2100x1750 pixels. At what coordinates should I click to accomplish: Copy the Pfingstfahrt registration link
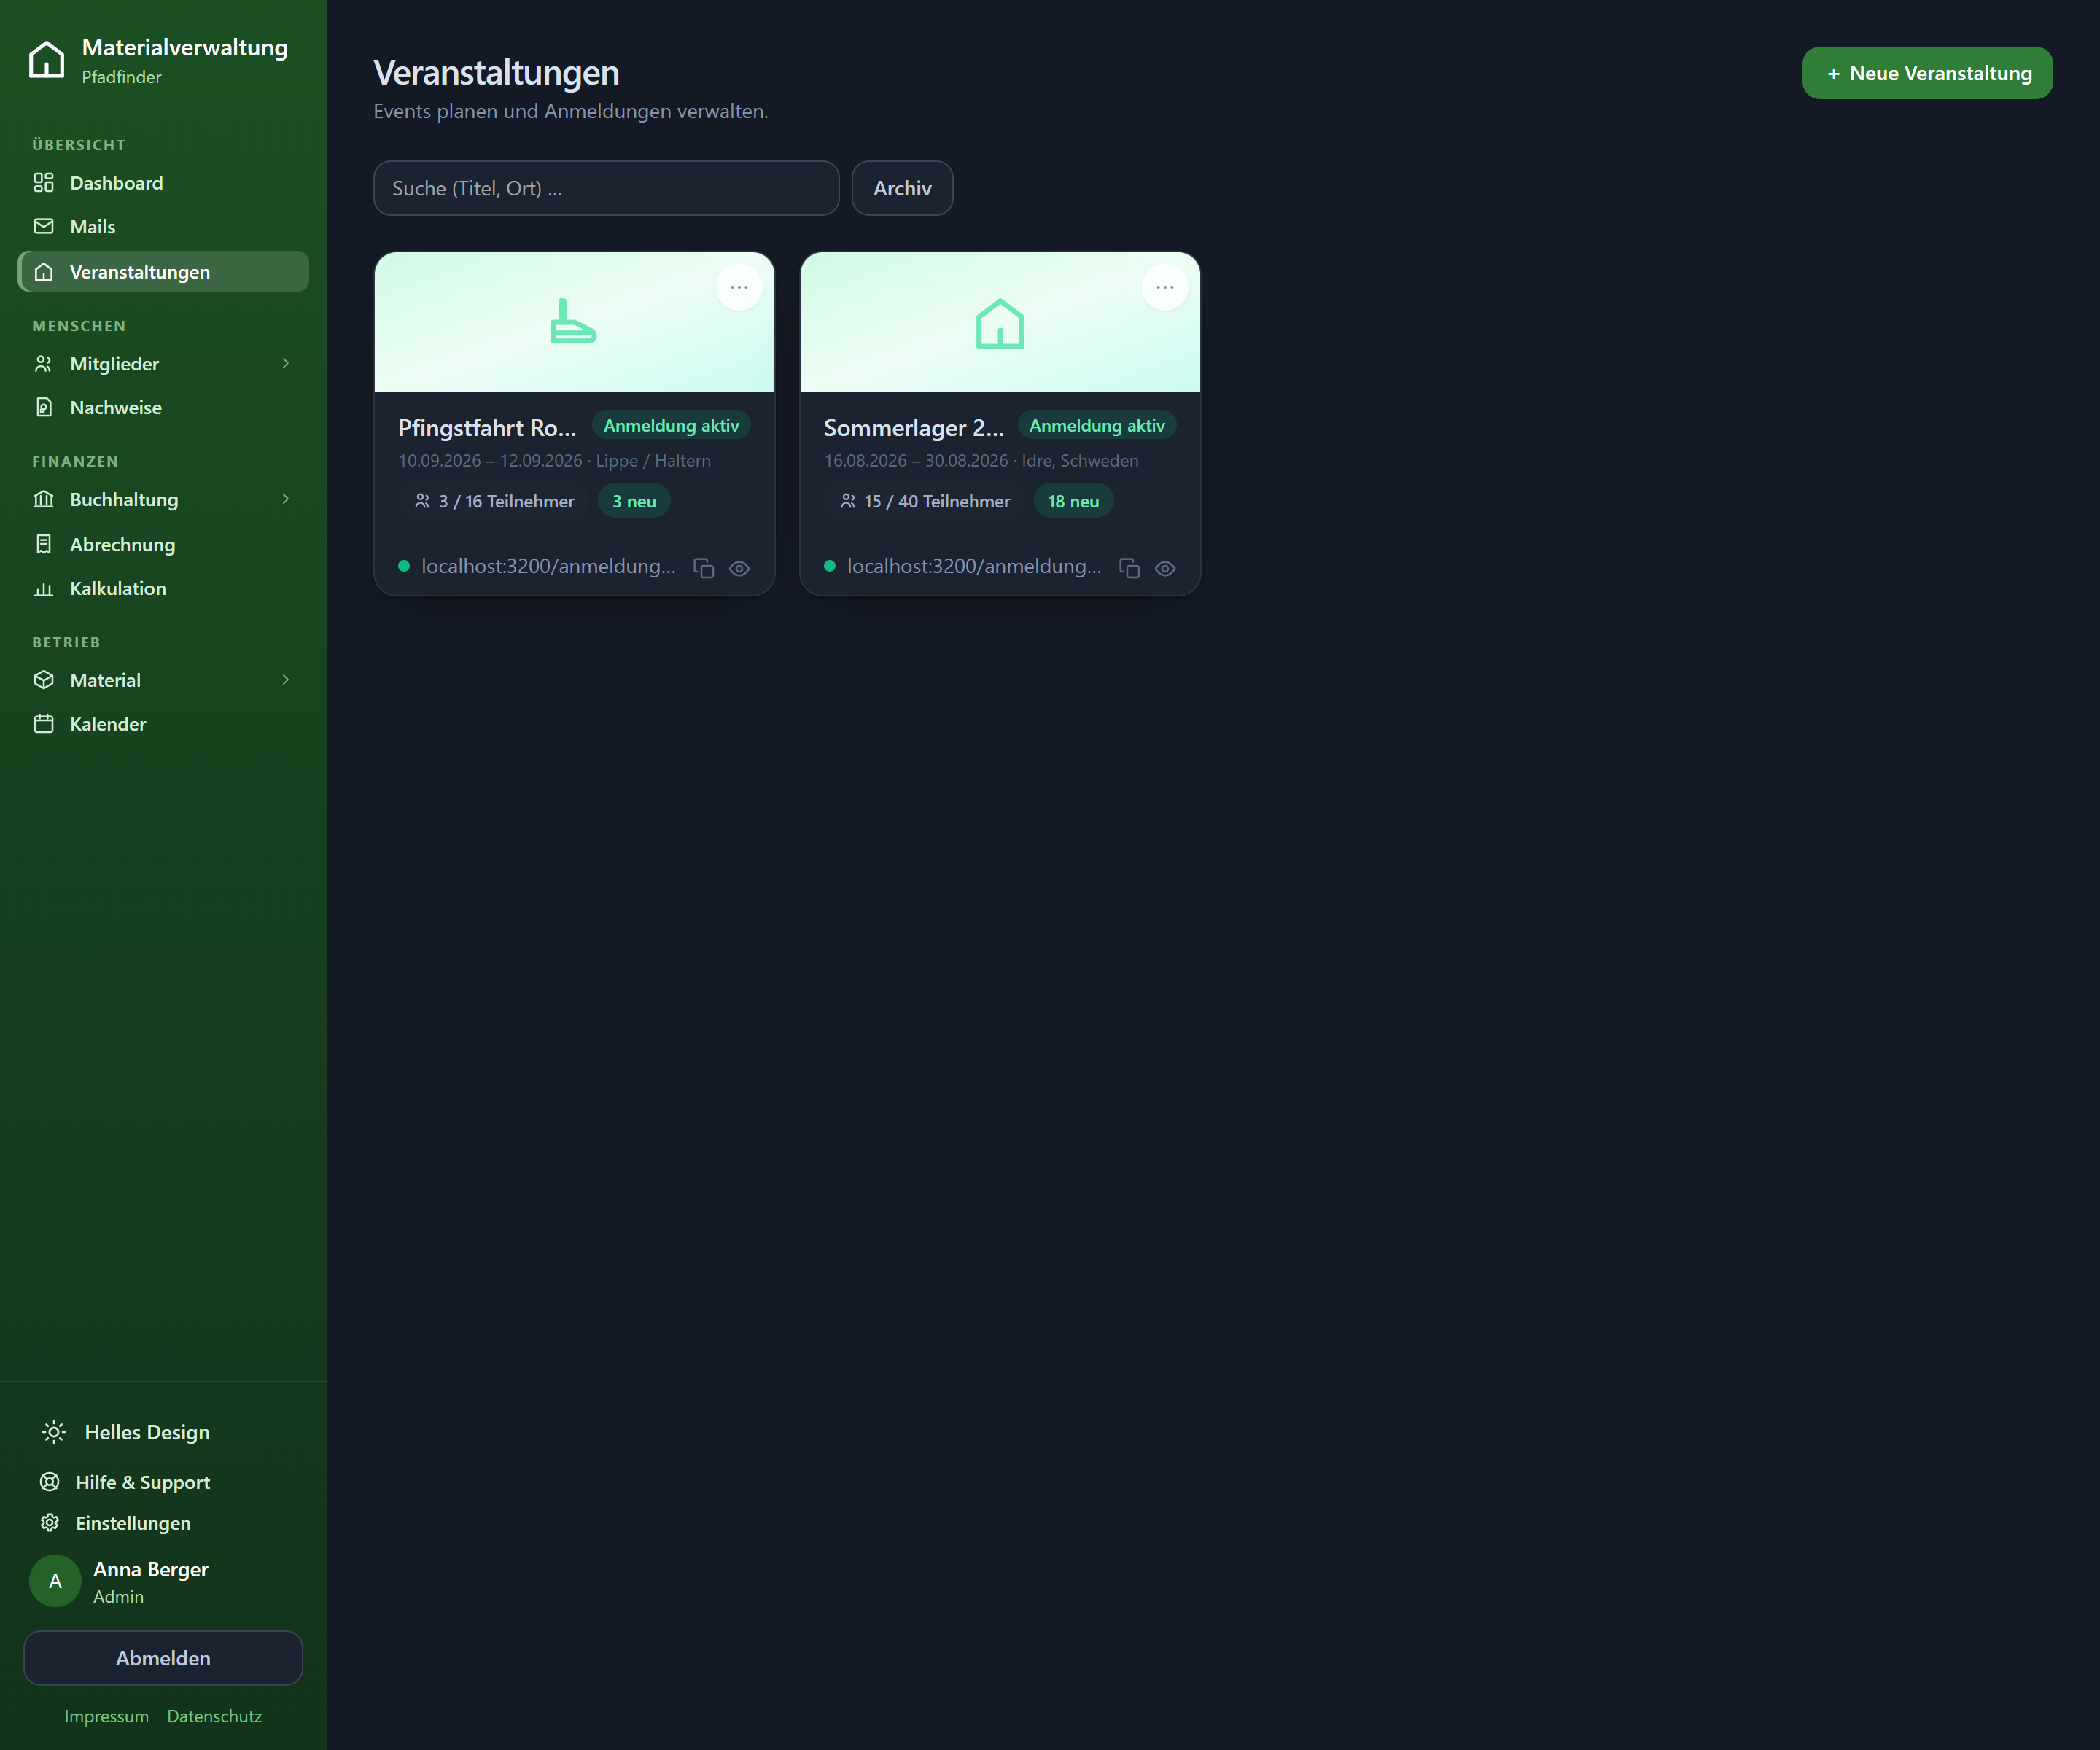coord(704,568)
